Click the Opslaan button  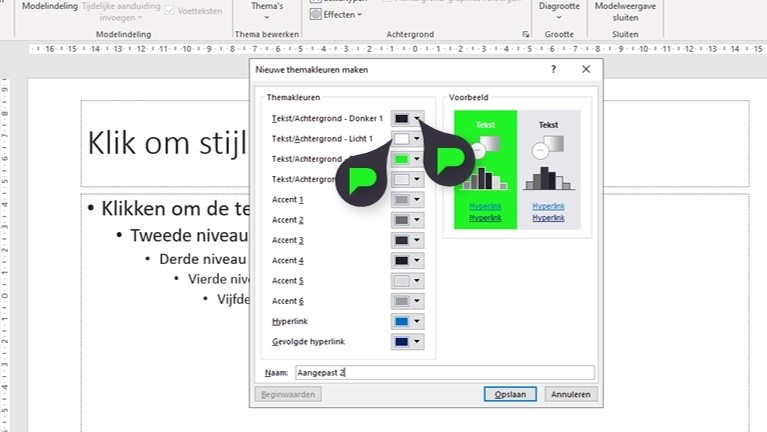(510, 394)
